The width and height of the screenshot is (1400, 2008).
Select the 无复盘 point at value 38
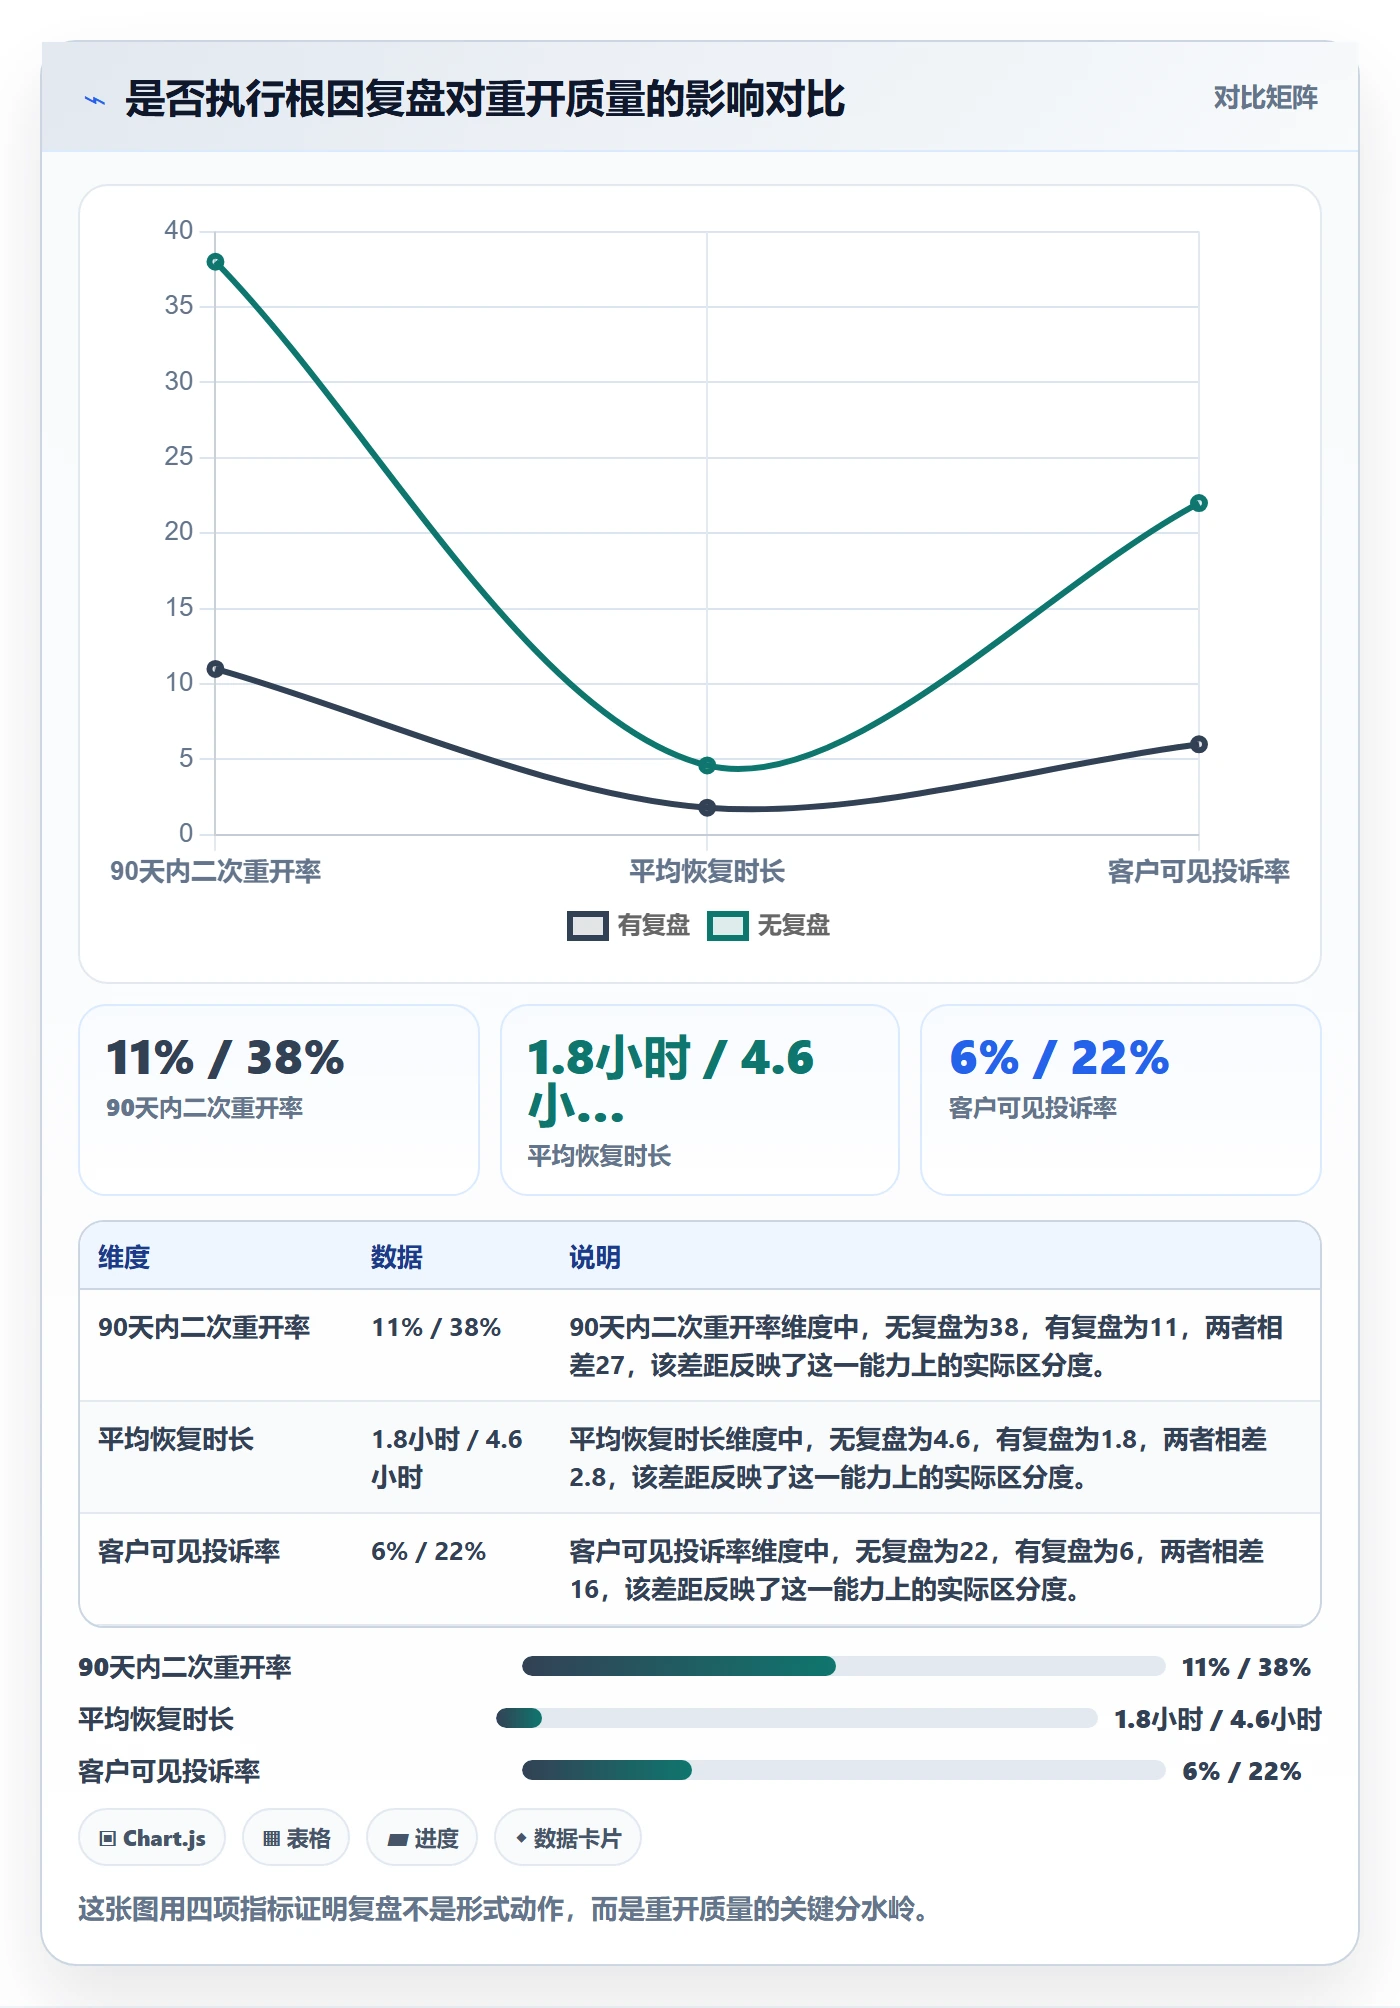pyautogui.click(x=215, y=262)
